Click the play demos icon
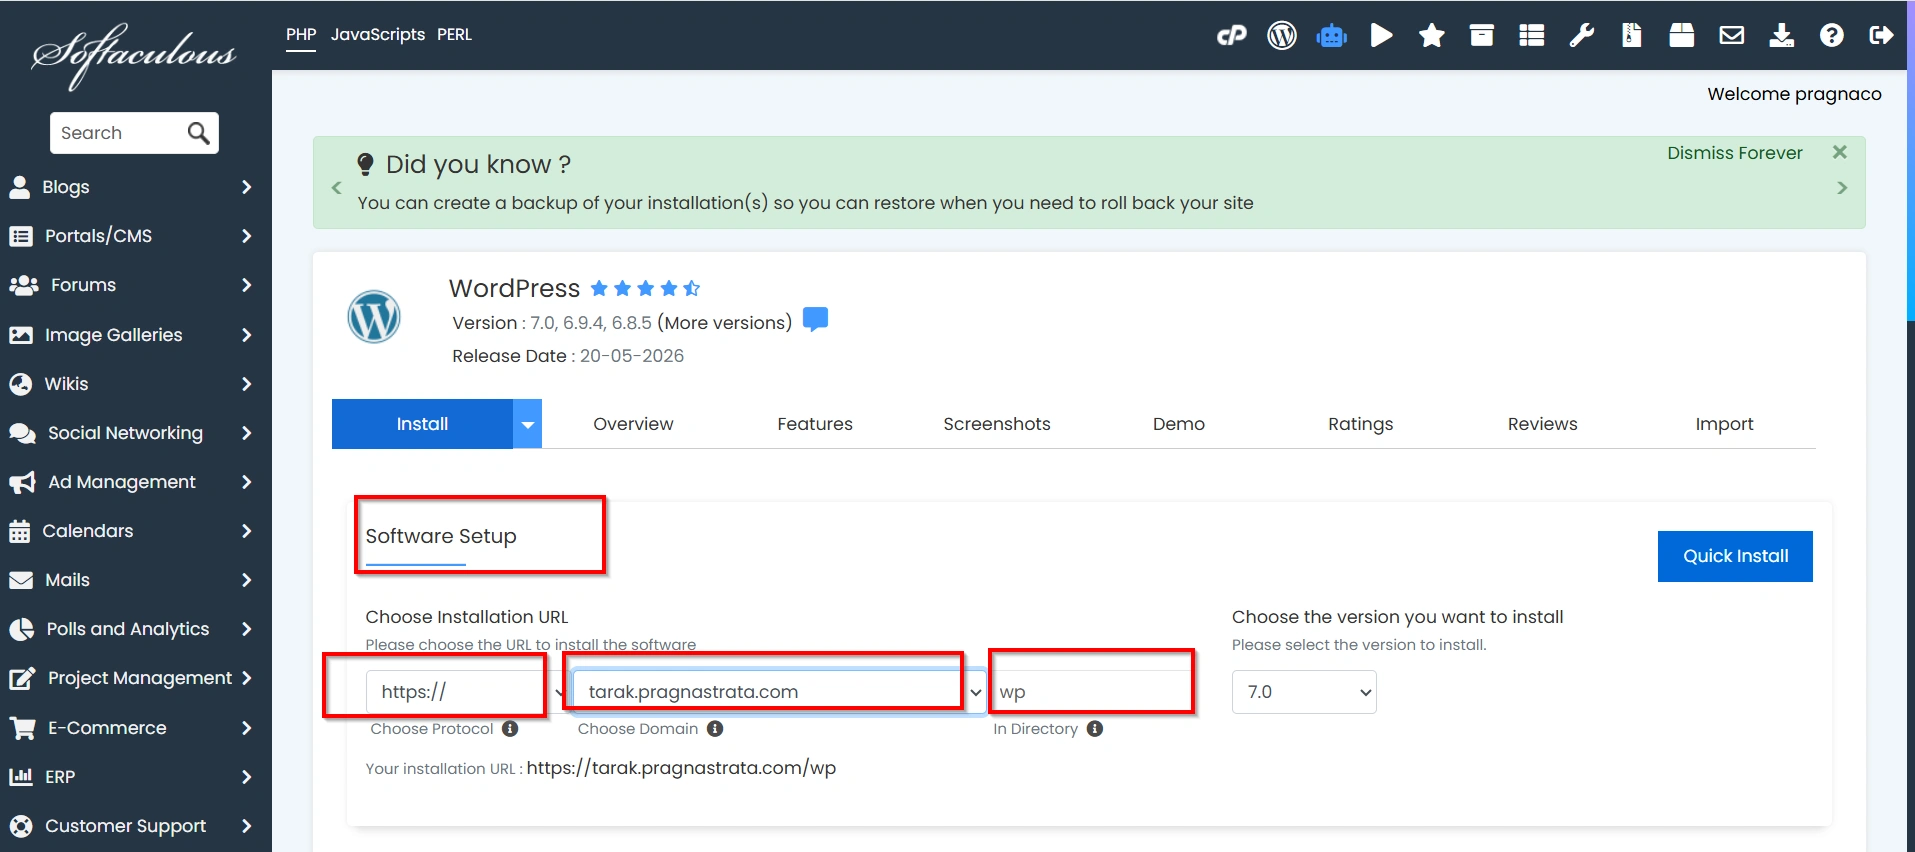1915x852 pixels. pos(1381,35)
